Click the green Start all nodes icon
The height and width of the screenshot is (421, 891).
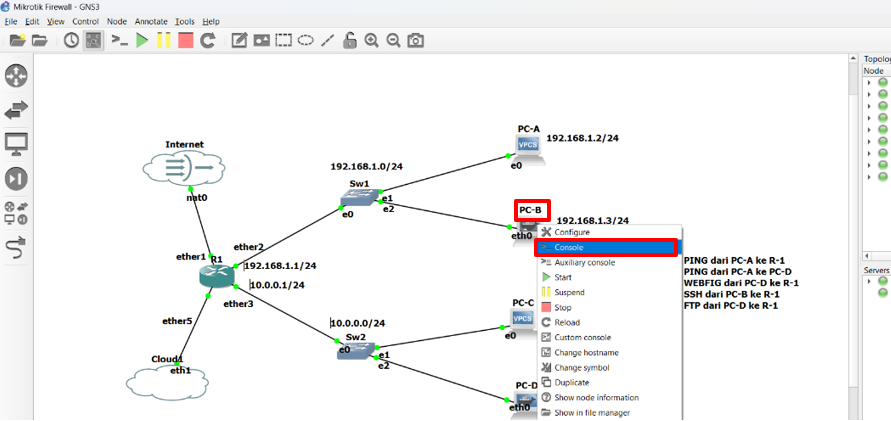(142, 41)
